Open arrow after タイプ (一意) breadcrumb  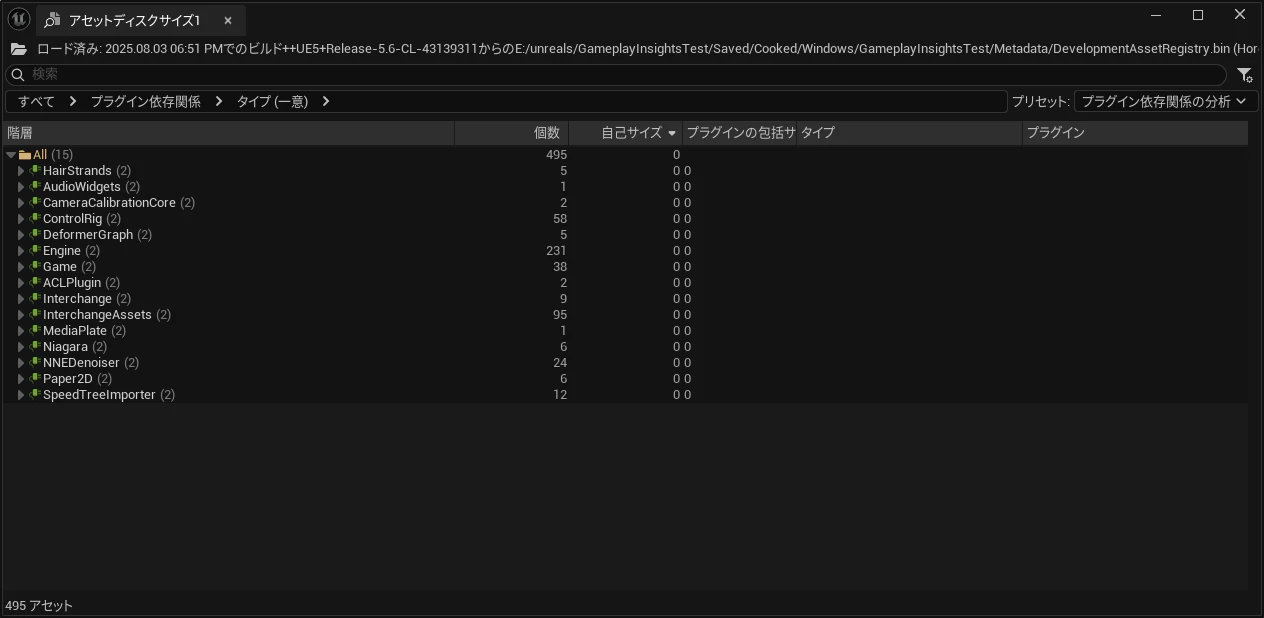click(326, 101)
